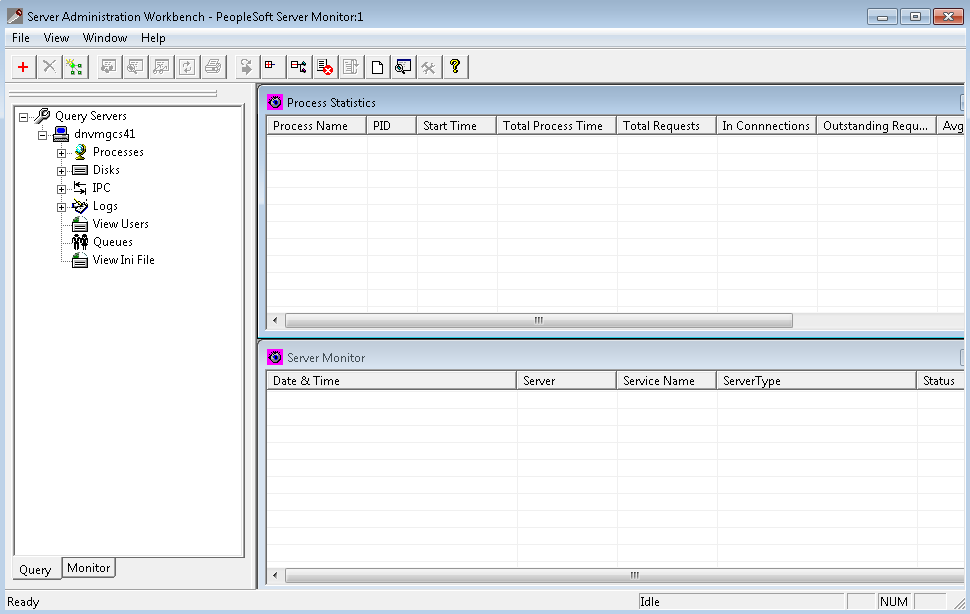The width and height of the screenshot is (970, 614).
Task: Click the crossed tools settings icon
Action: pos(429,67)
